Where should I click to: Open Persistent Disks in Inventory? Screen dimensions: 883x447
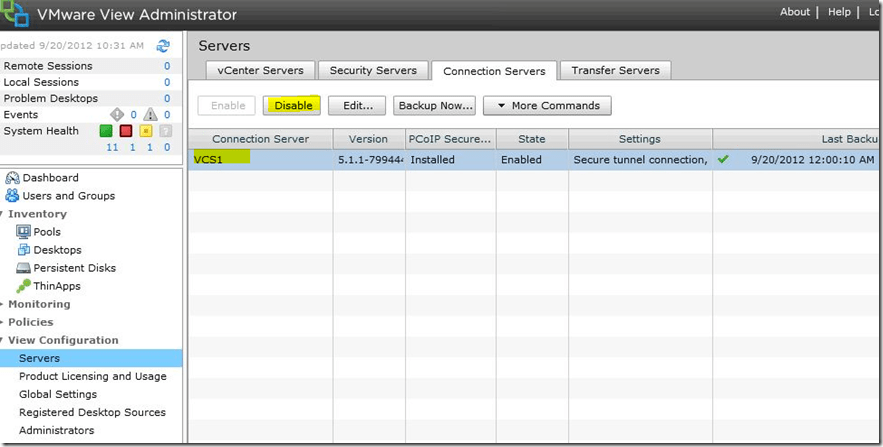74,268
